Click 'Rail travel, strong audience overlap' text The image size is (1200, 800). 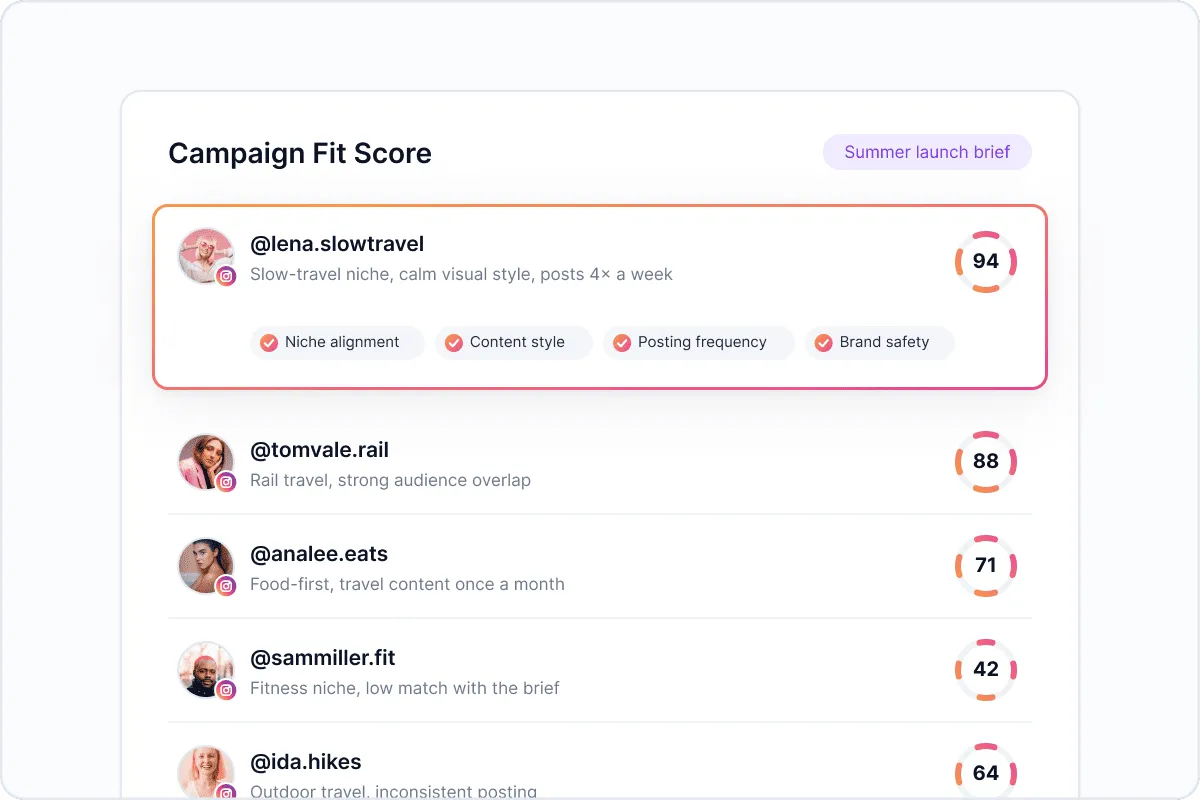390,480
